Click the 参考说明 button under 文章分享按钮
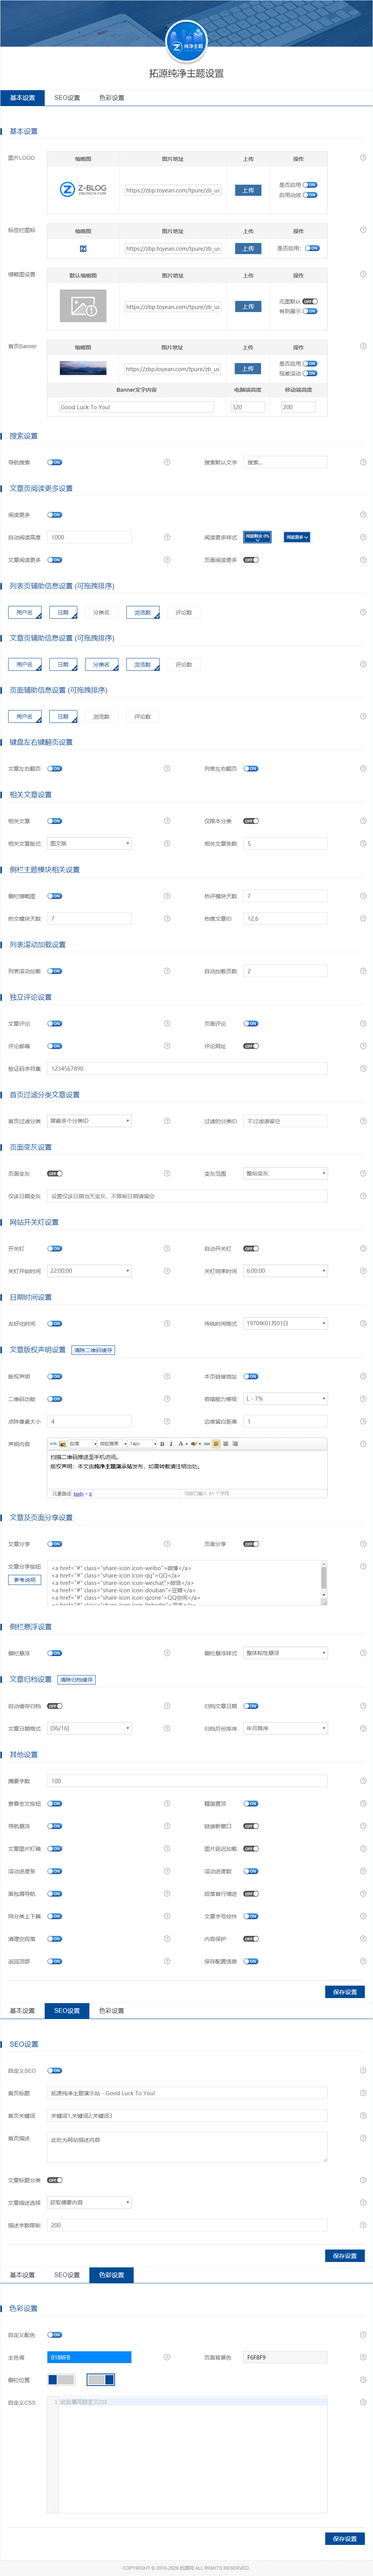 tap(24, 1580)
